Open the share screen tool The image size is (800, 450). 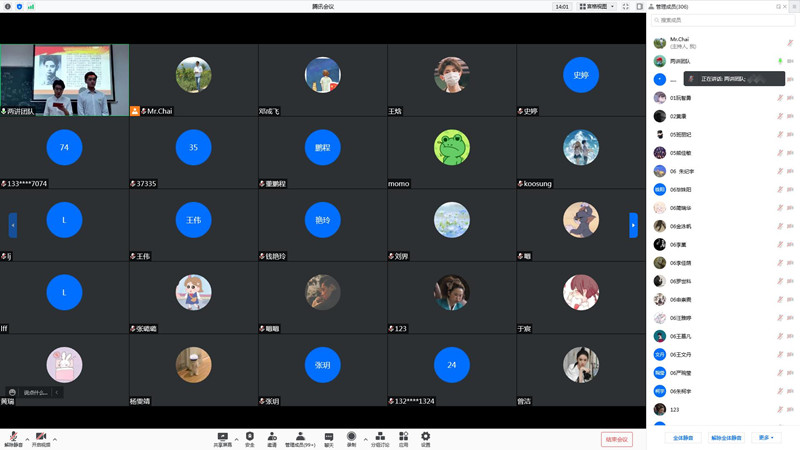click(x=222, y=439)
